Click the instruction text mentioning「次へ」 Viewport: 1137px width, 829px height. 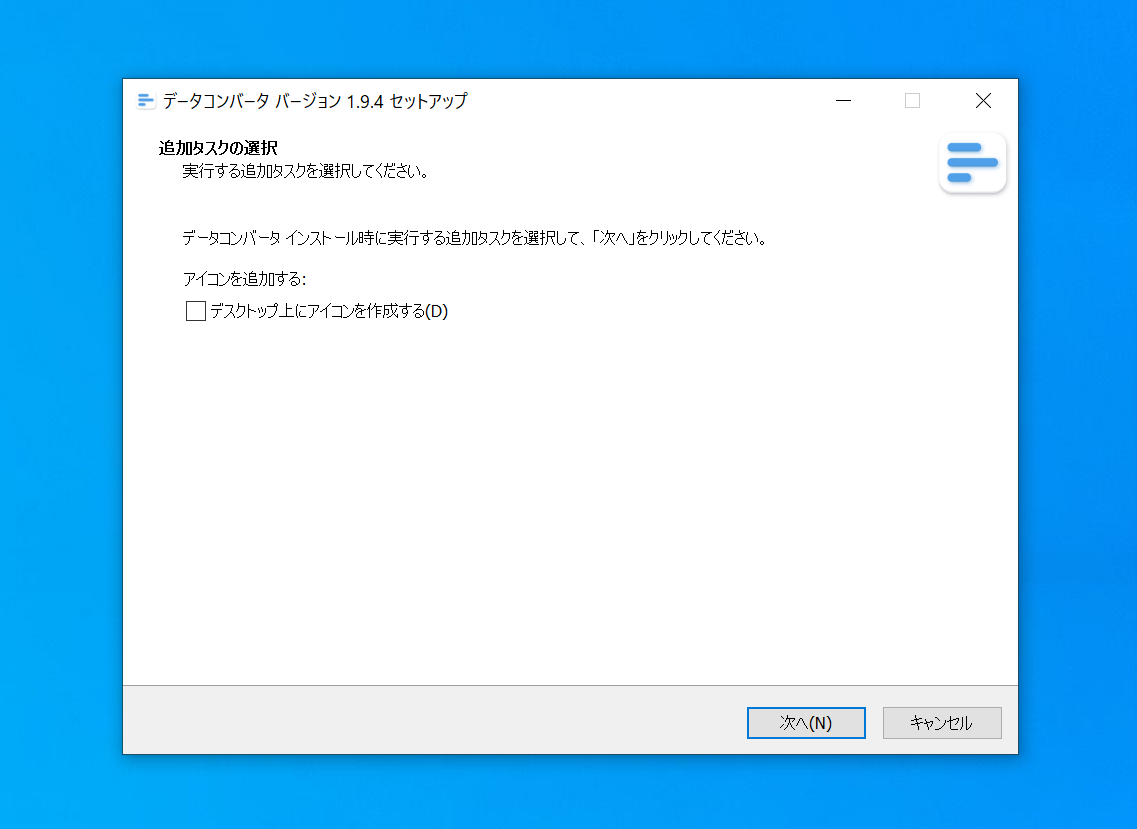474,238
